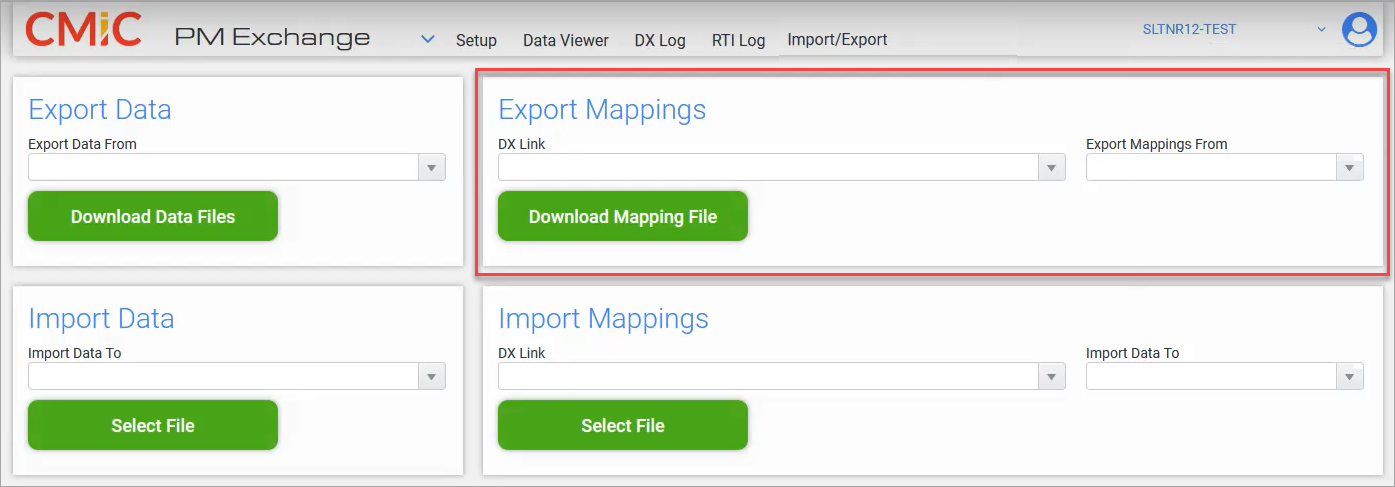Image resolution: width=1395 pixels, height=487 pixels.
Task: Go to the Data Viewer tab
Action: click(x=566, y=41)
